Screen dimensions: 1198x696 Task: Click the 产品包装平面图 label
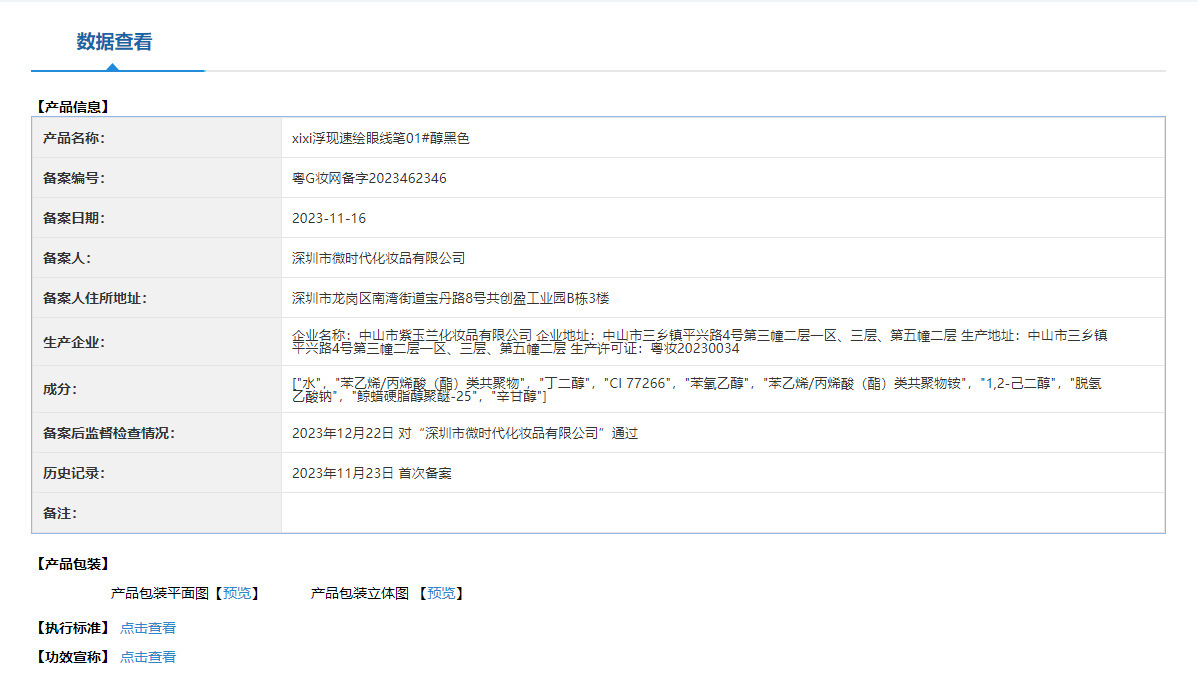[160, 593]
